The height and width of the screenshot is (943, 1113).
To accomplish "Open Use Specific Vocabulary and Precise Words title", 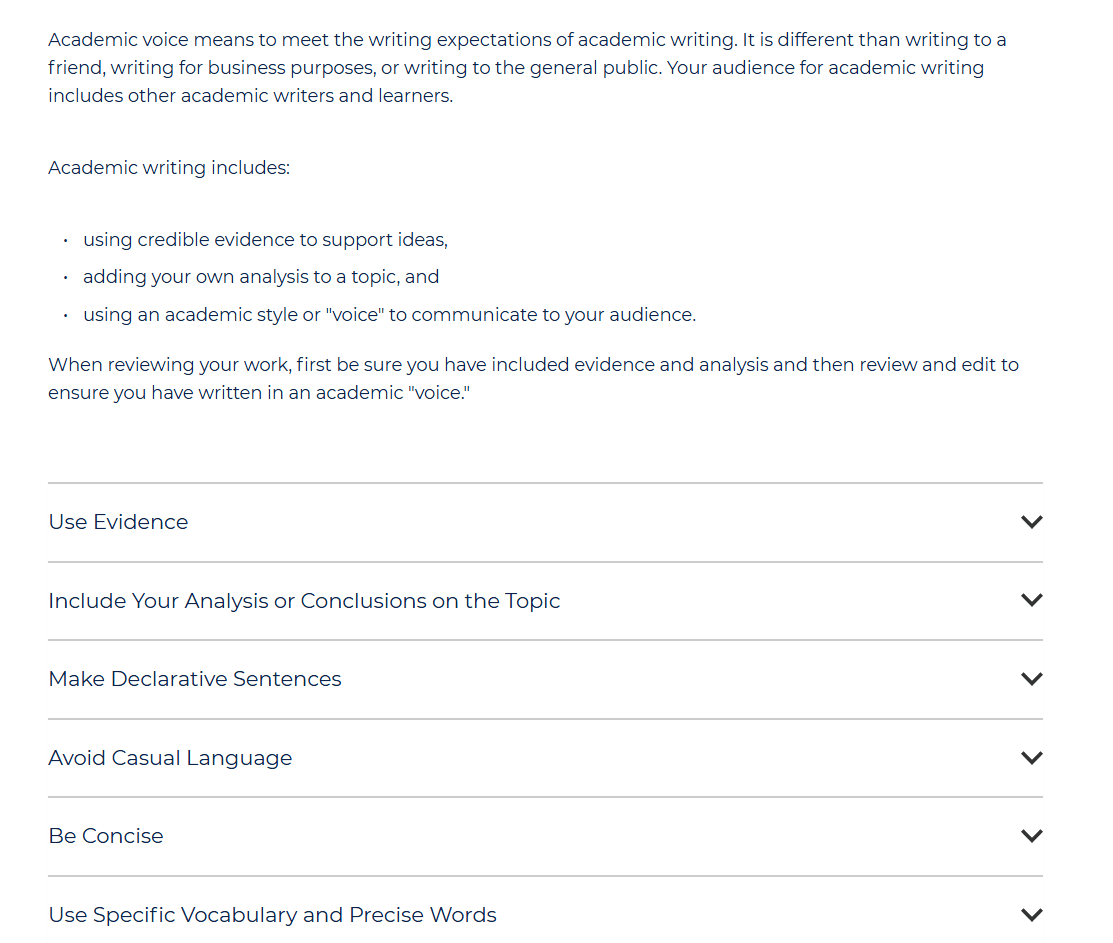I will (x=273, y=915).
